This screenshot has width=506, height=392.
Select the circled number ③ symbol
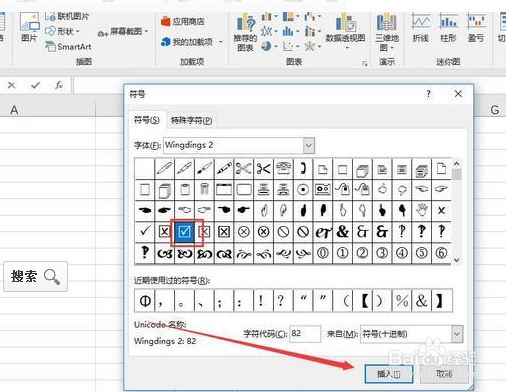(x=382, y=253)
